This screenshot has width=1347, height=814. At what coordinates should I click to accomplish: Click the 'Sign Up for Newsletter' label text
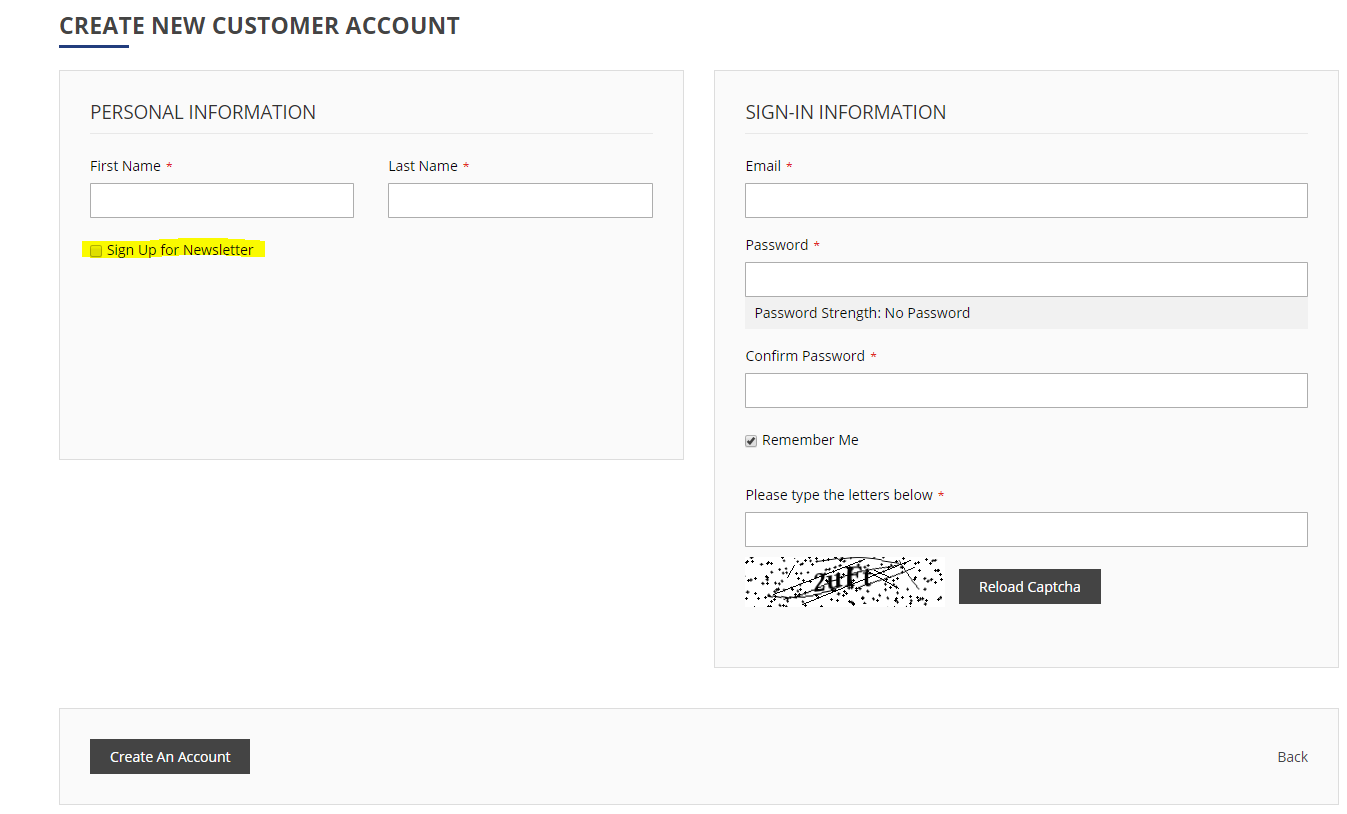[180, 250]
